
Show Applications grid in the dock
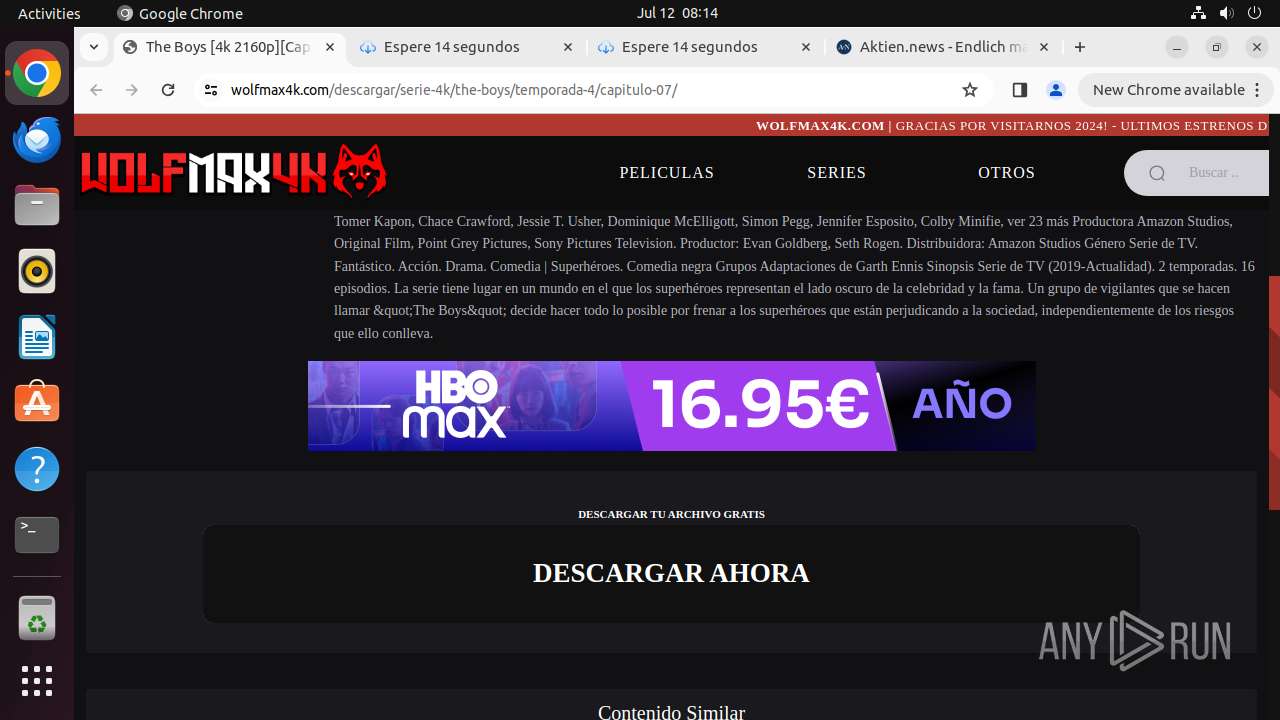click(37, 681)
